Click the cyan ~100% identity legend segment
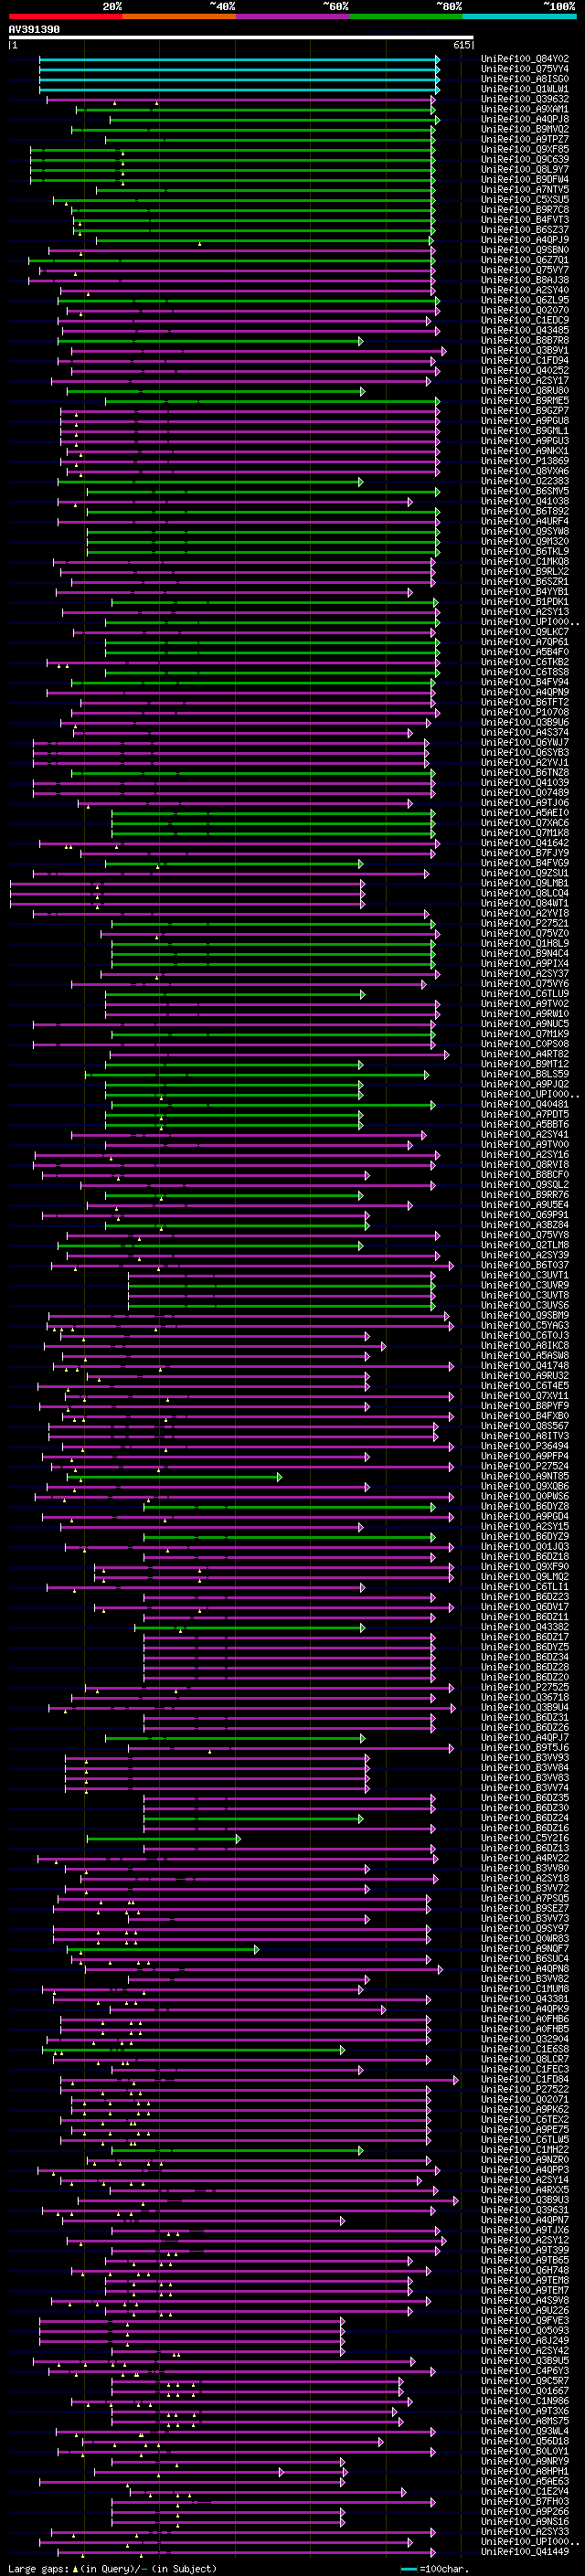585x2576 pixels. pyautogui.click(x=519, y=16)
